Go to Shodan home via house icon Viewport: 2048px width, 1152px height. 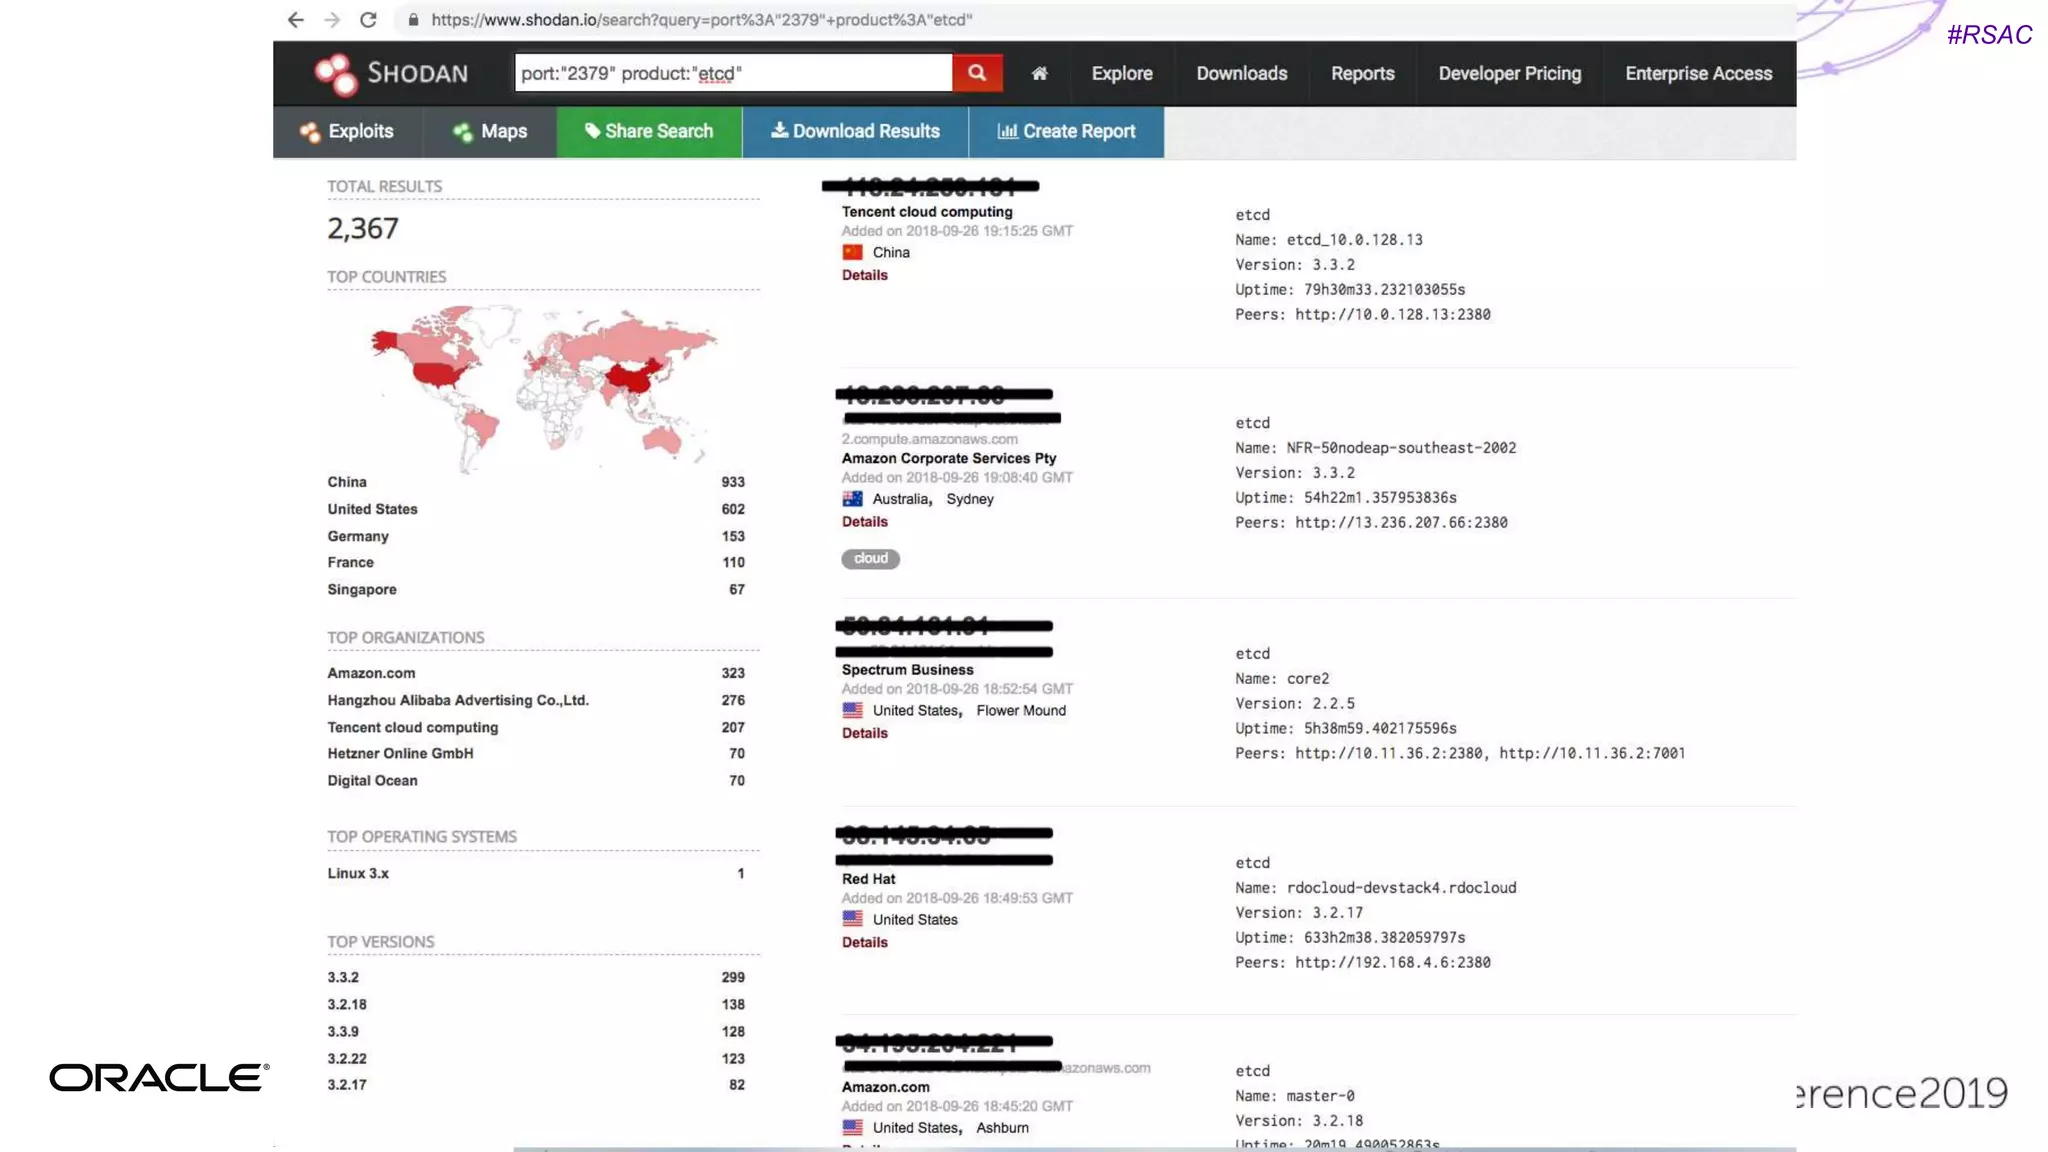[1040, 73]
